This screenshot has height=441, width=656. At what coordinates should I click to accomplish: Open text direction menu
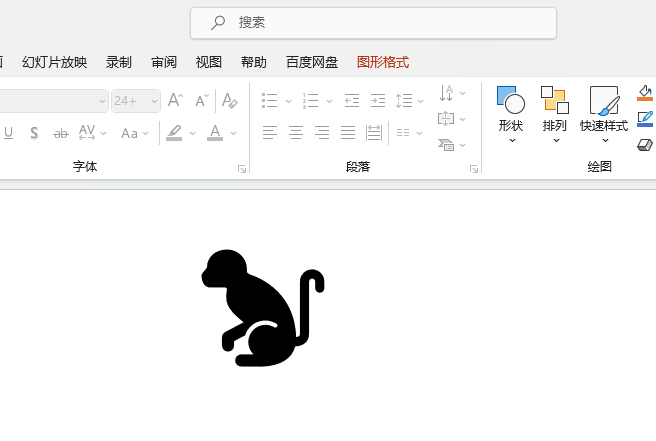click(x=452, y=93)
